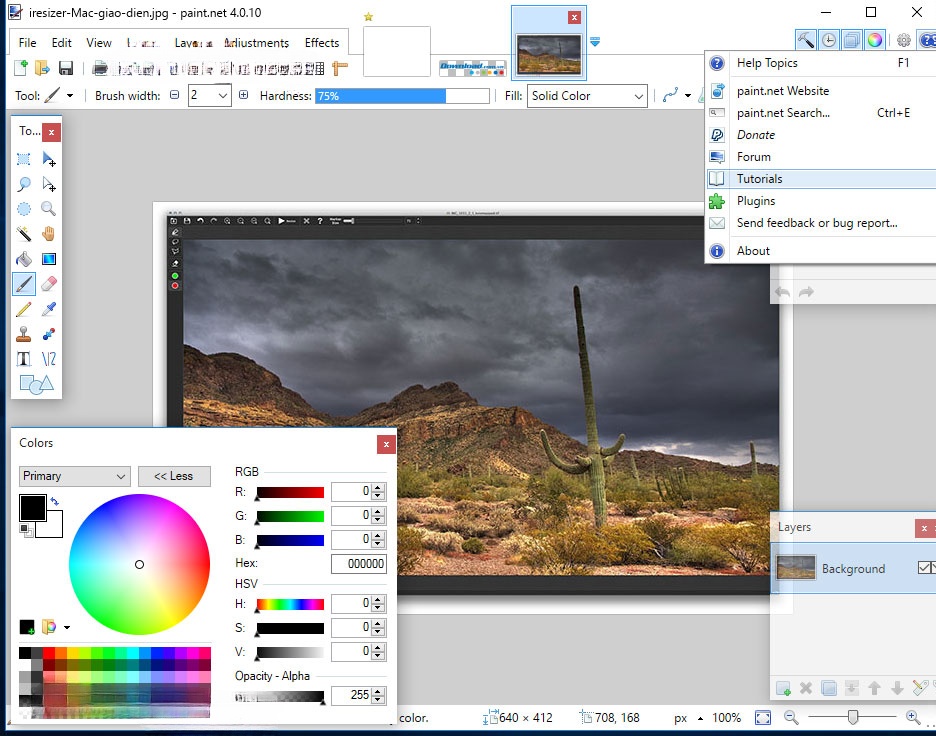The height and width of the screenshot is (736, 936).
Task: Duplicate layer icon in Layers panel
Action: pyautogui.click(x=829, y=688)
